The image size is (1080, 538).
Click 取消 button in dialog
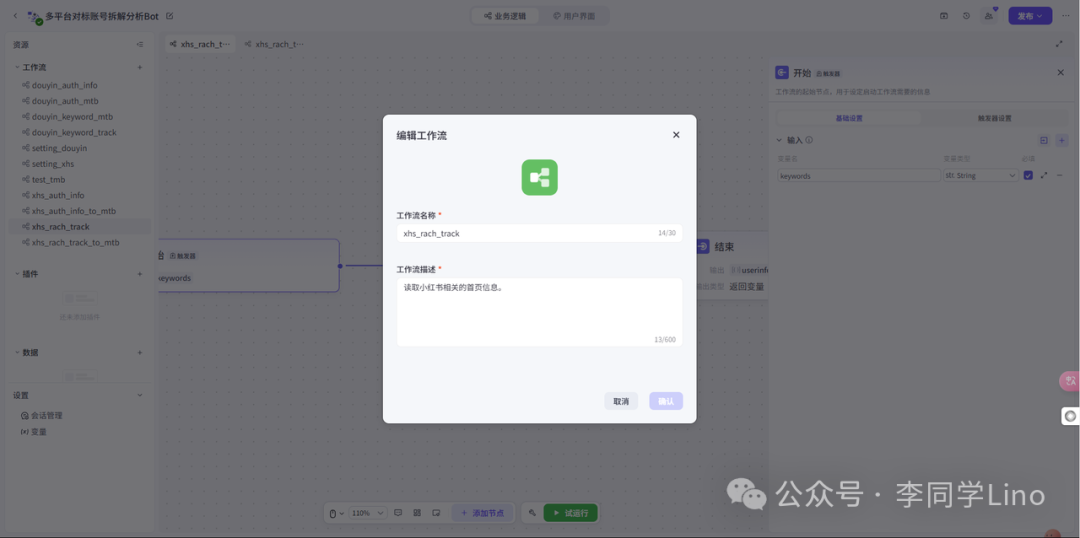[621, 401]
